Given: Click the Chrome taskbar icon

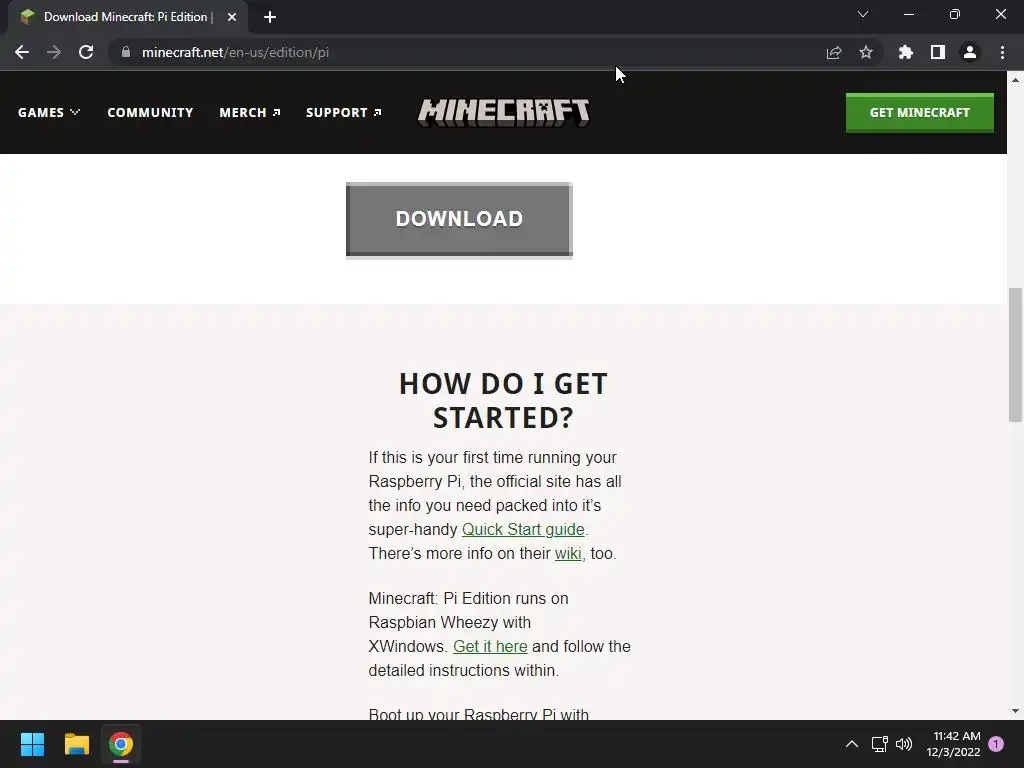Looking at the screenshot, I should [121, 744].
